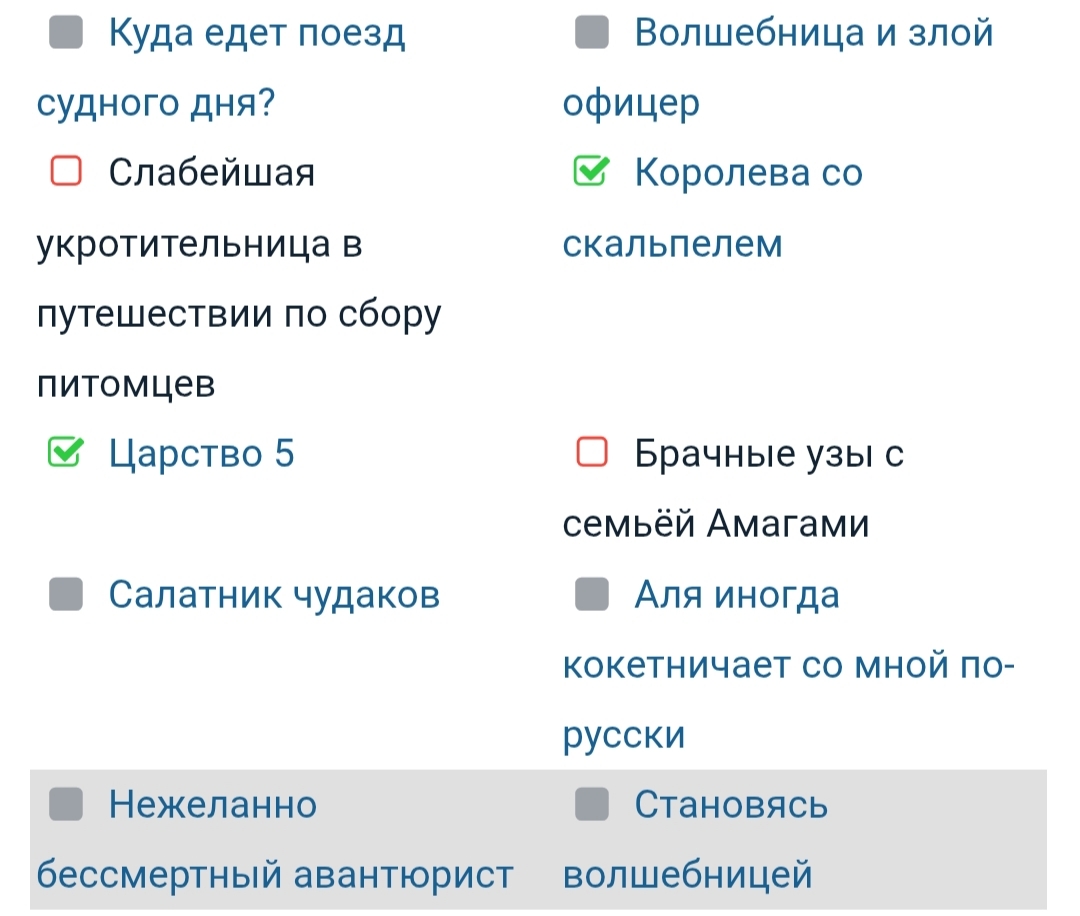Uncheck the "Царство 5" green checkbox
Viewport: 1080px width, 916px height.
66,454
